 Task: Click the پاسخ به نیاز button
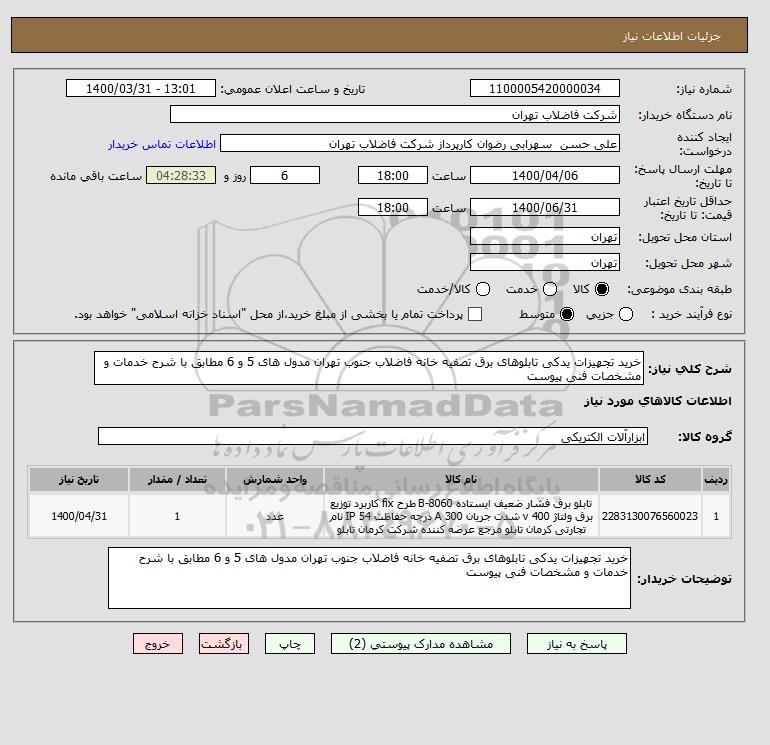(x=577, y=644)
